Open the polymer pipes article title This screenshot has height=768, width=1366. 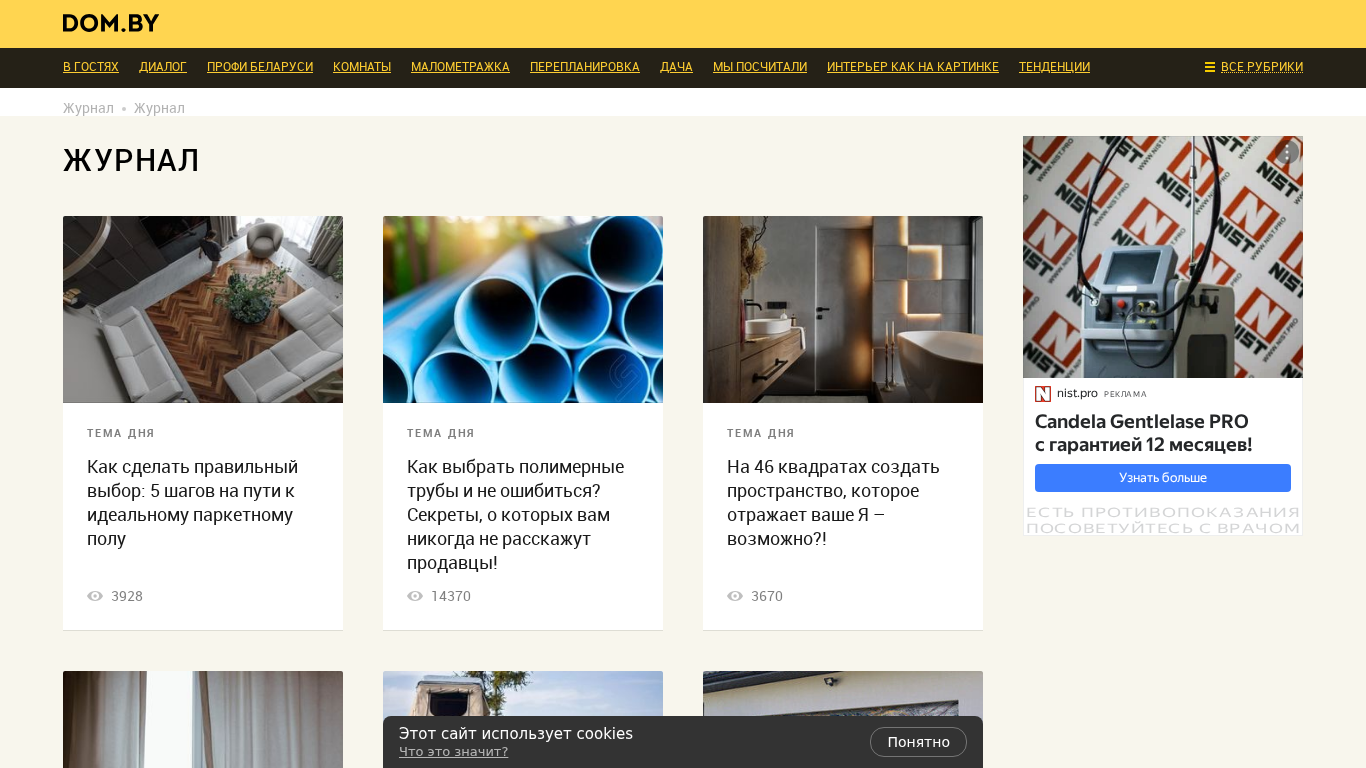point(516,515)
